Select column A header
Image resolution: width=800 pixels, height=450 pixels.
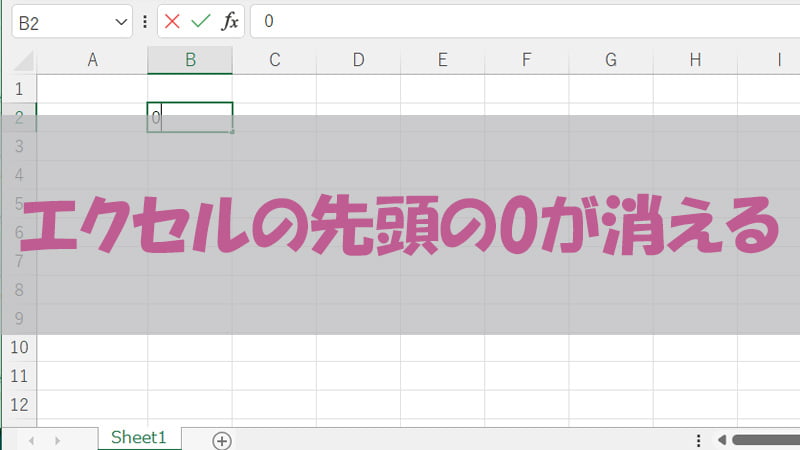tap(92, 60)
